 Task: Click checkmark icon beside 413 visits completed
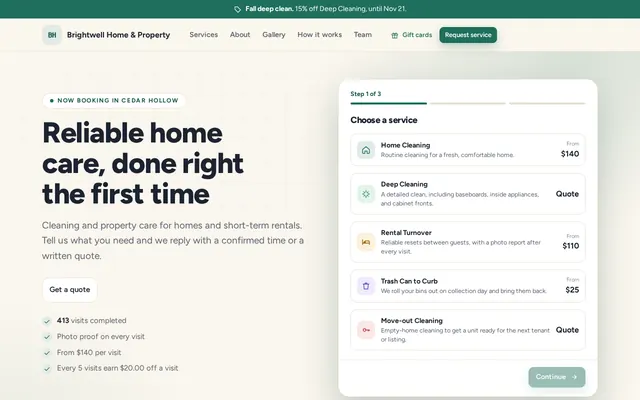point(47,321)
